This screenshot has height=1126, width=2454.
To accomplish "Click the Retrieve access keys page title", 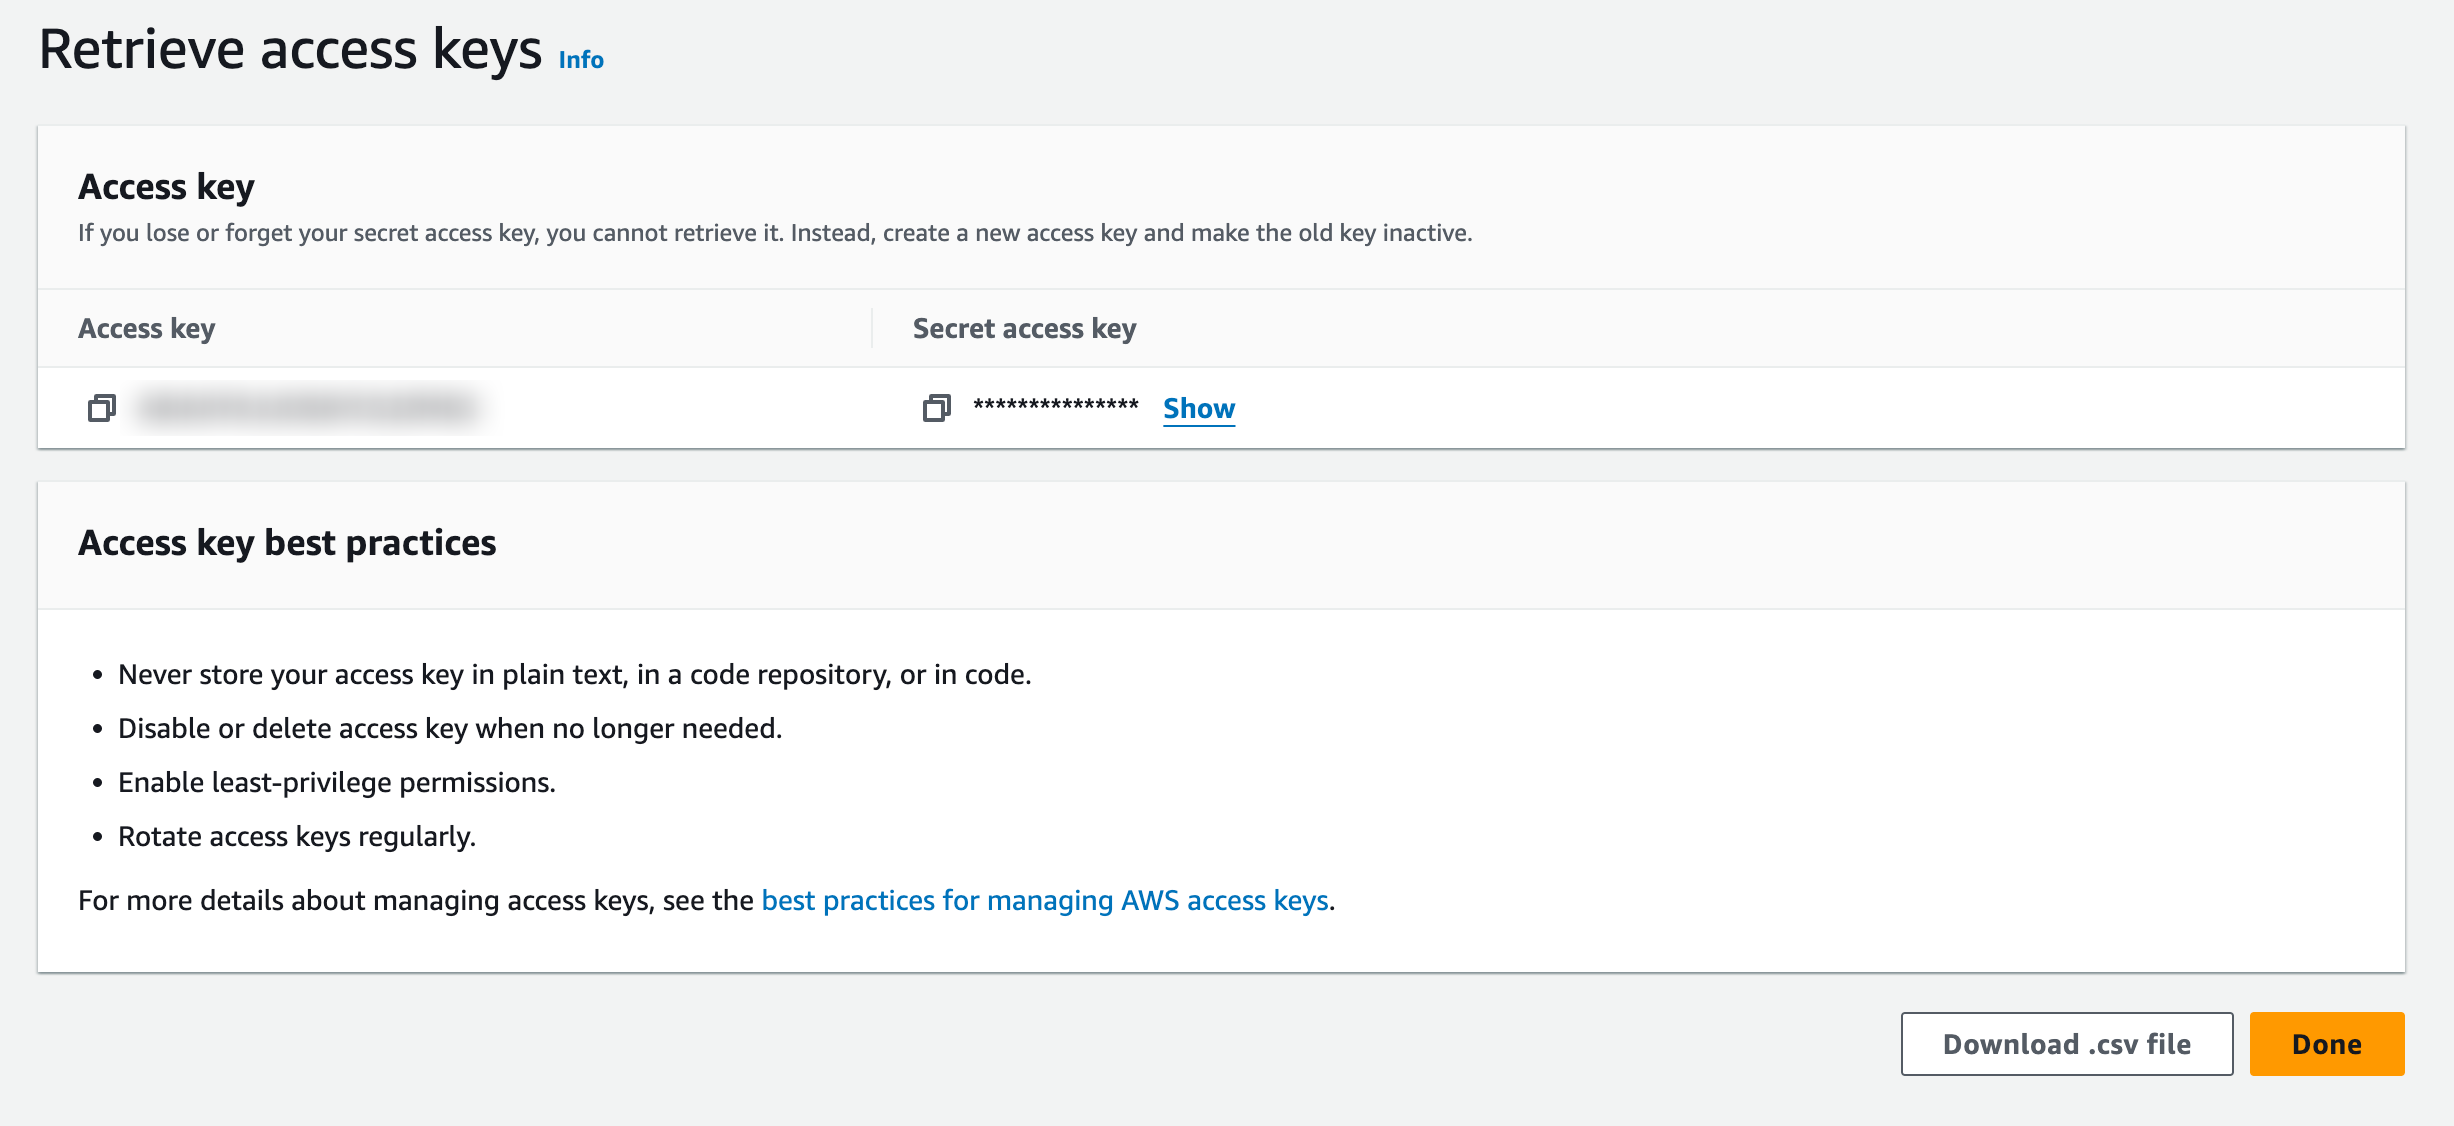I will point(290,50).
